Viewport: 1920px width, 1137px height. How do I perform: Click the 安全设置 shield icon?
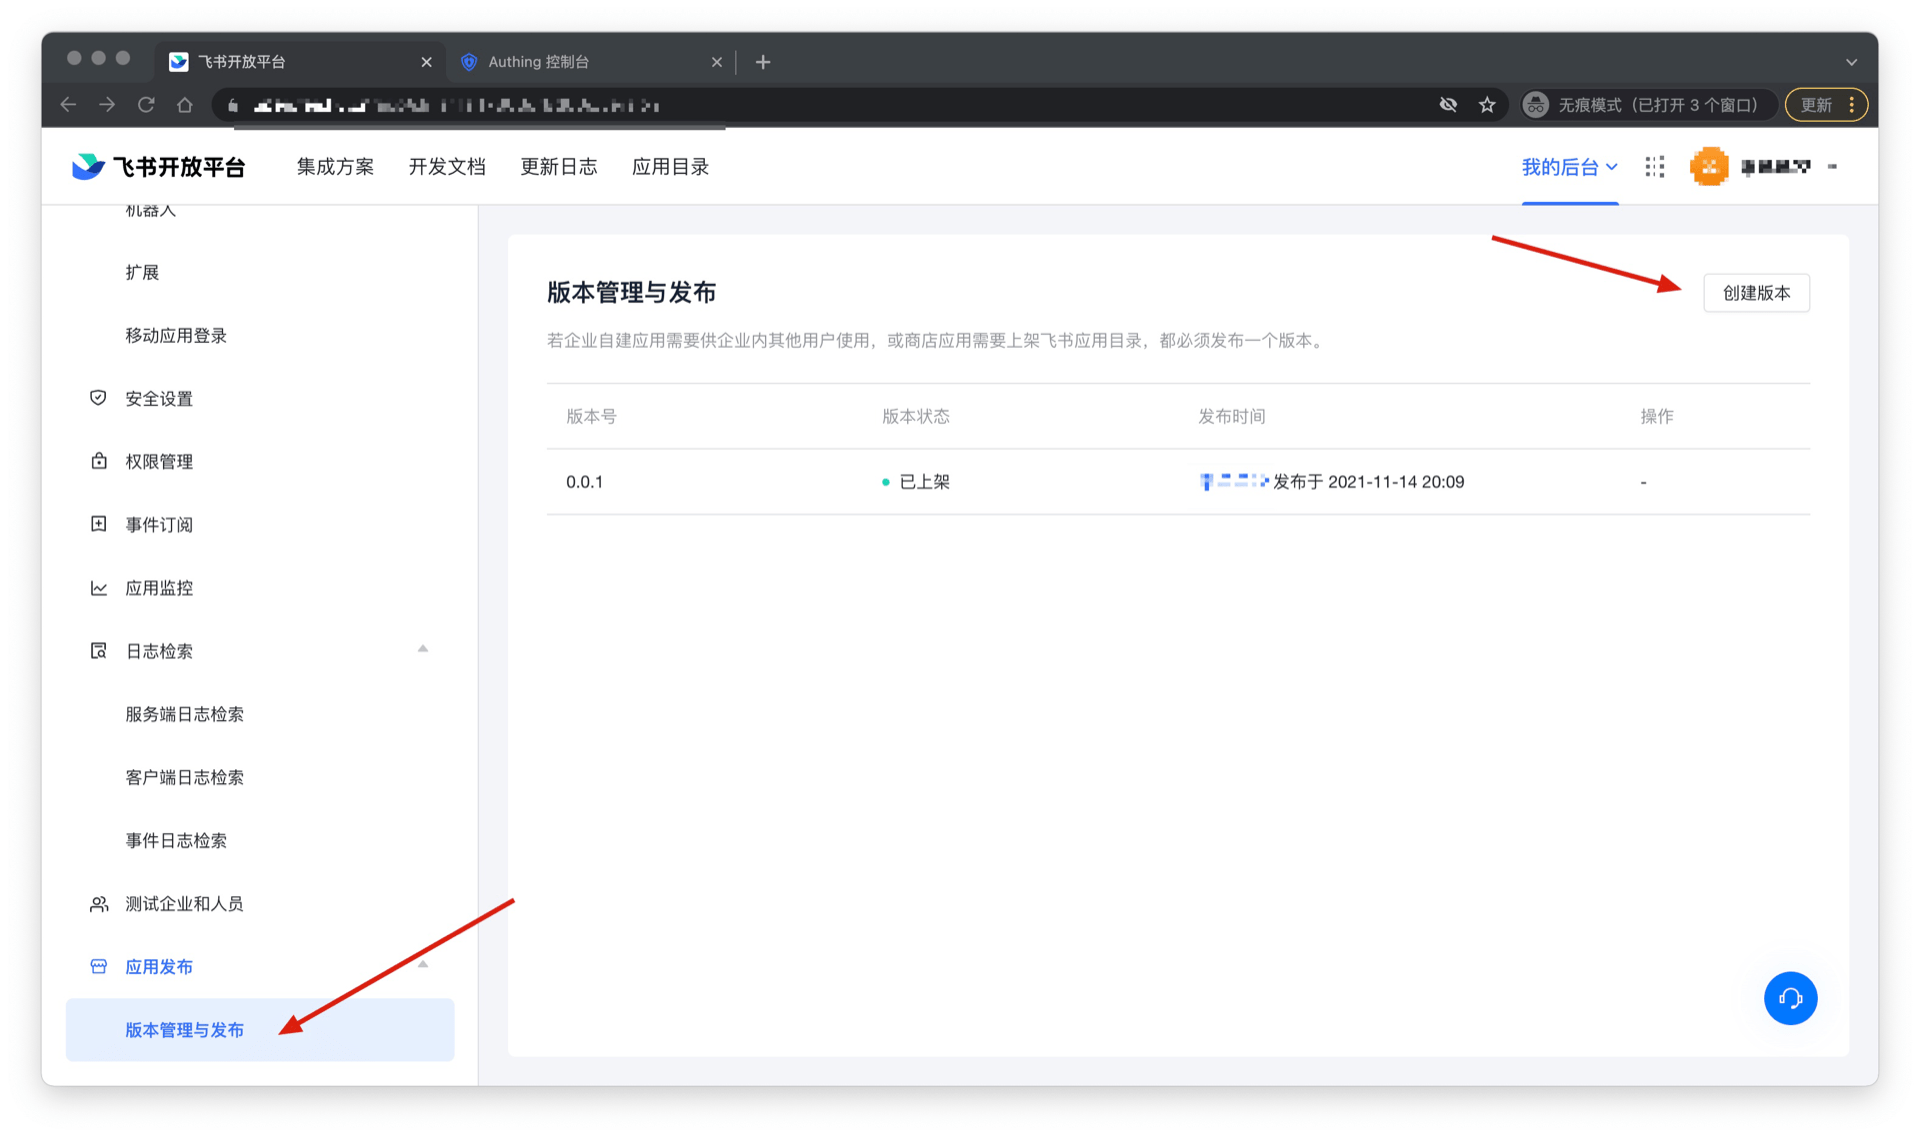click(98, 398)
